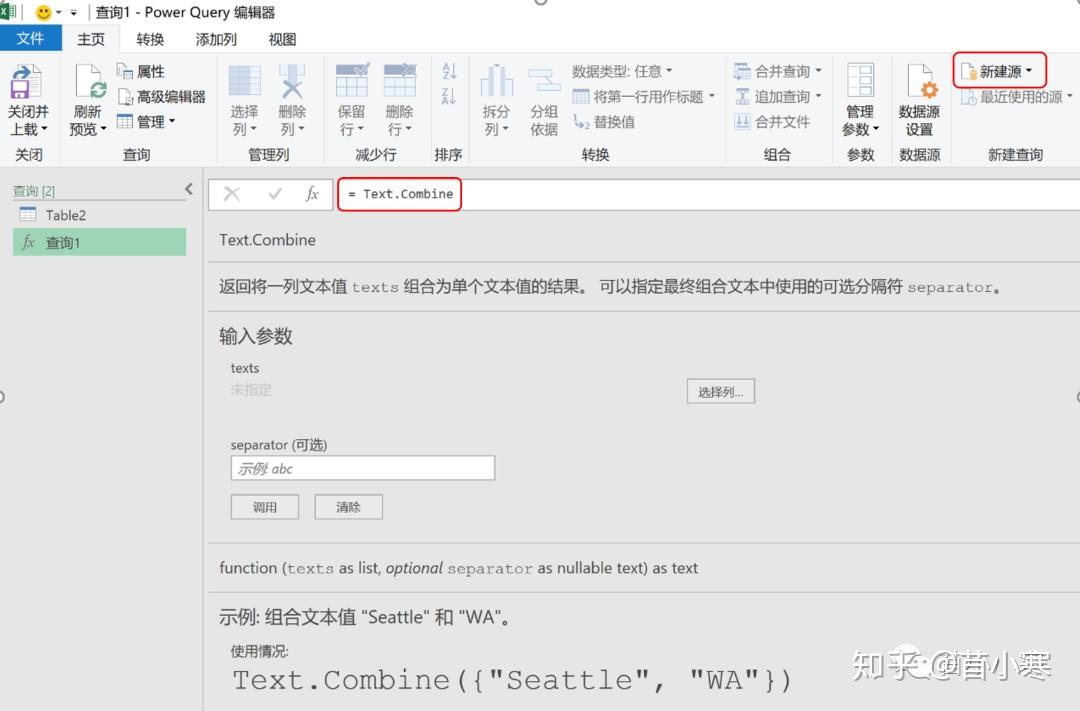Open 数据源设置 (Data Source Settings)

point(919,99)
